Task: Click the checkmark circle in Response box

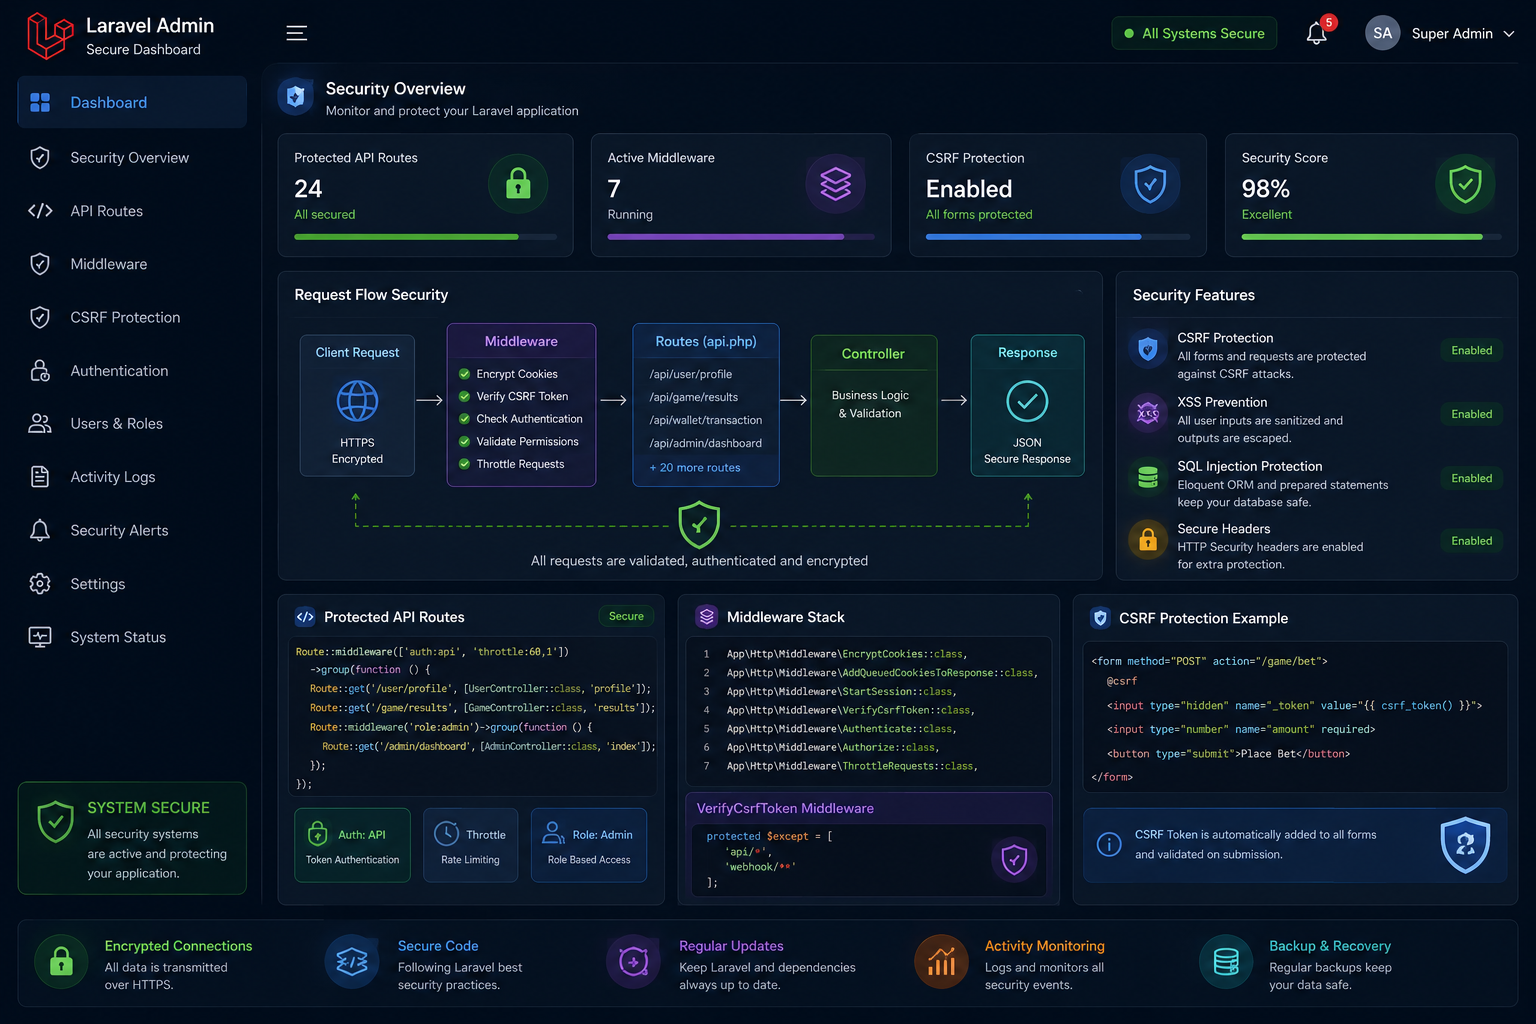Action: coord(1027,401)
